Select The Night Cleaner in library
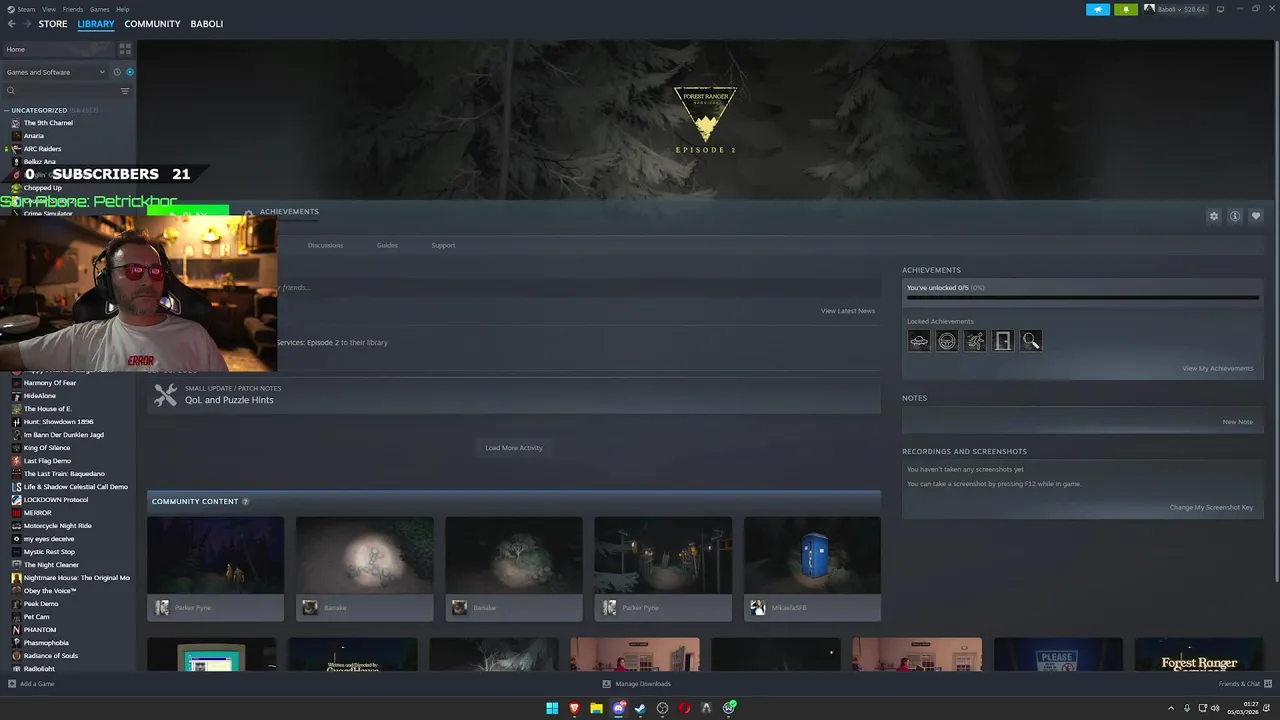Screen dimensions: 1280x720 51,565
